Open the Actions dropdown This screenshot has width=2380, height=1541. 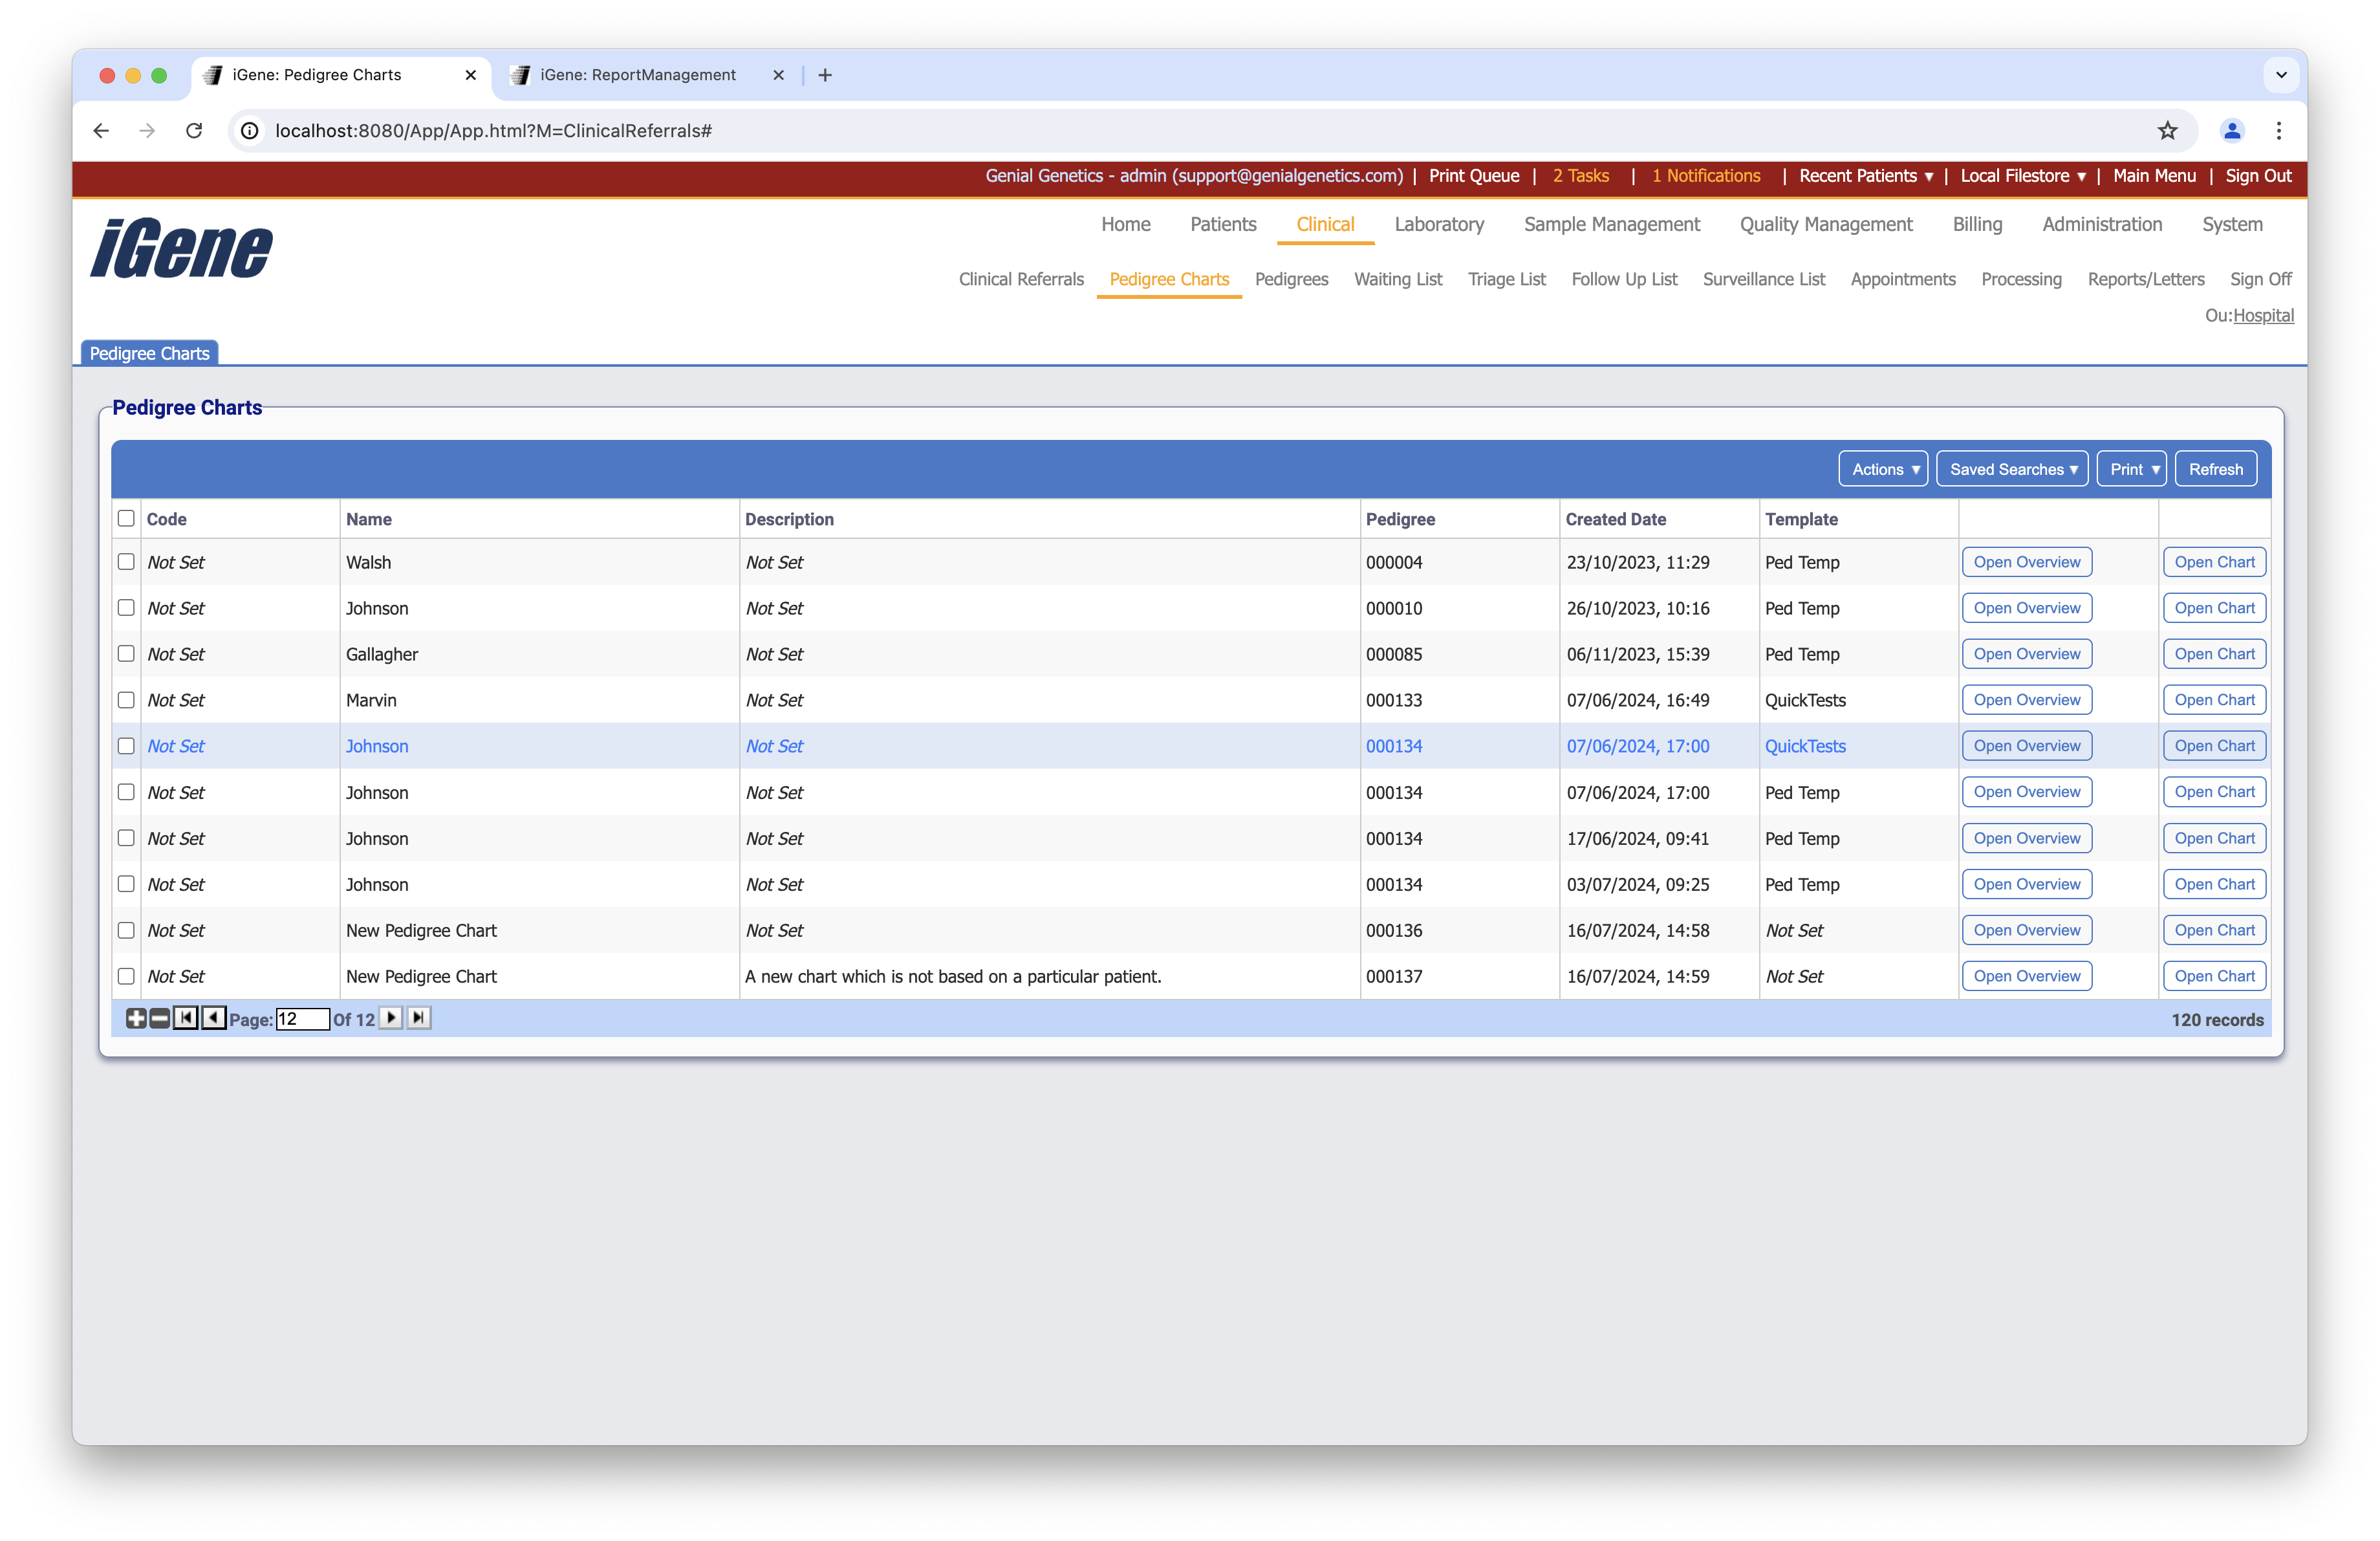[x=1884, y=469]
